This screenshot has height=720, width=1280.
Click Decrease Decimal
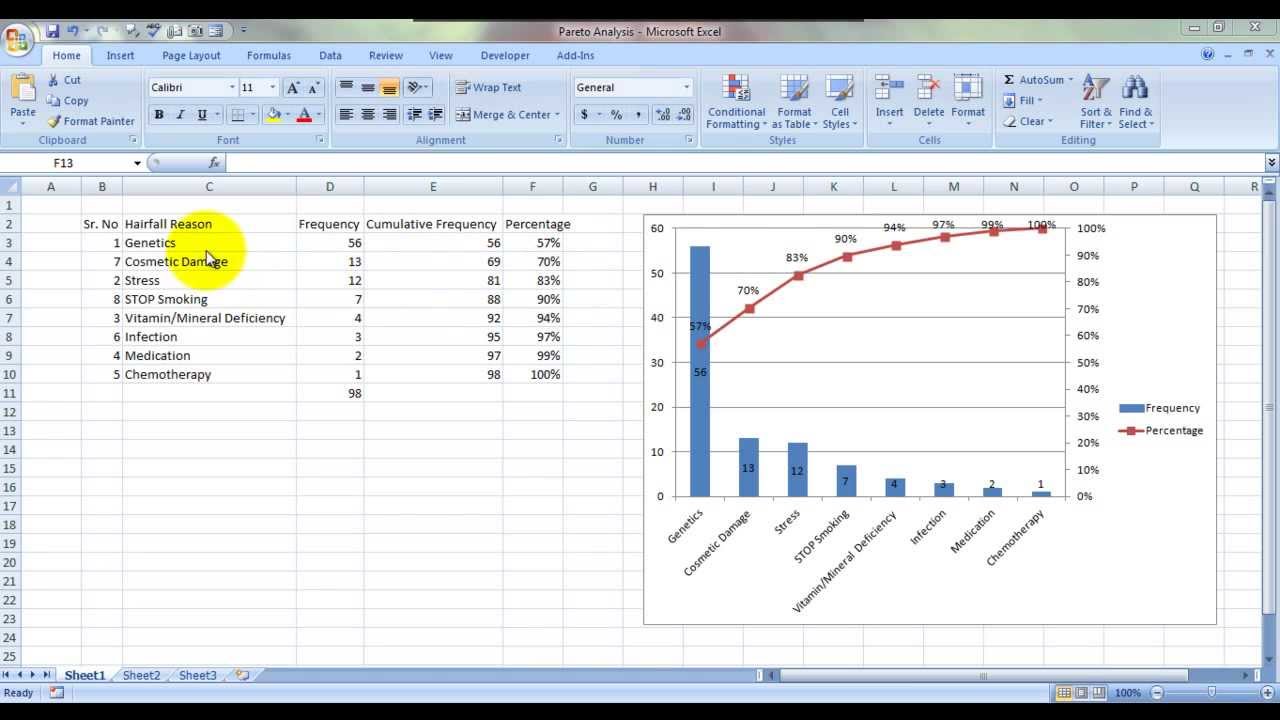[684, 115]
